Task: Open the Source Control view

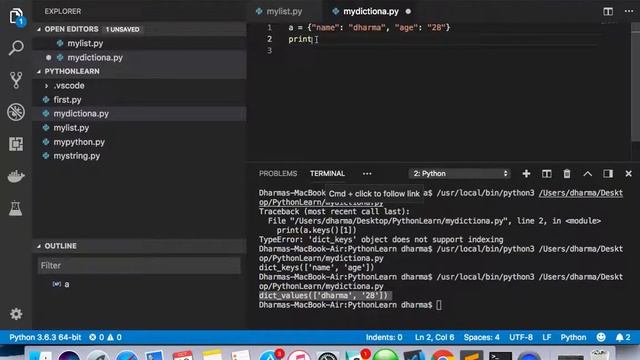Action: pos(16,80)
